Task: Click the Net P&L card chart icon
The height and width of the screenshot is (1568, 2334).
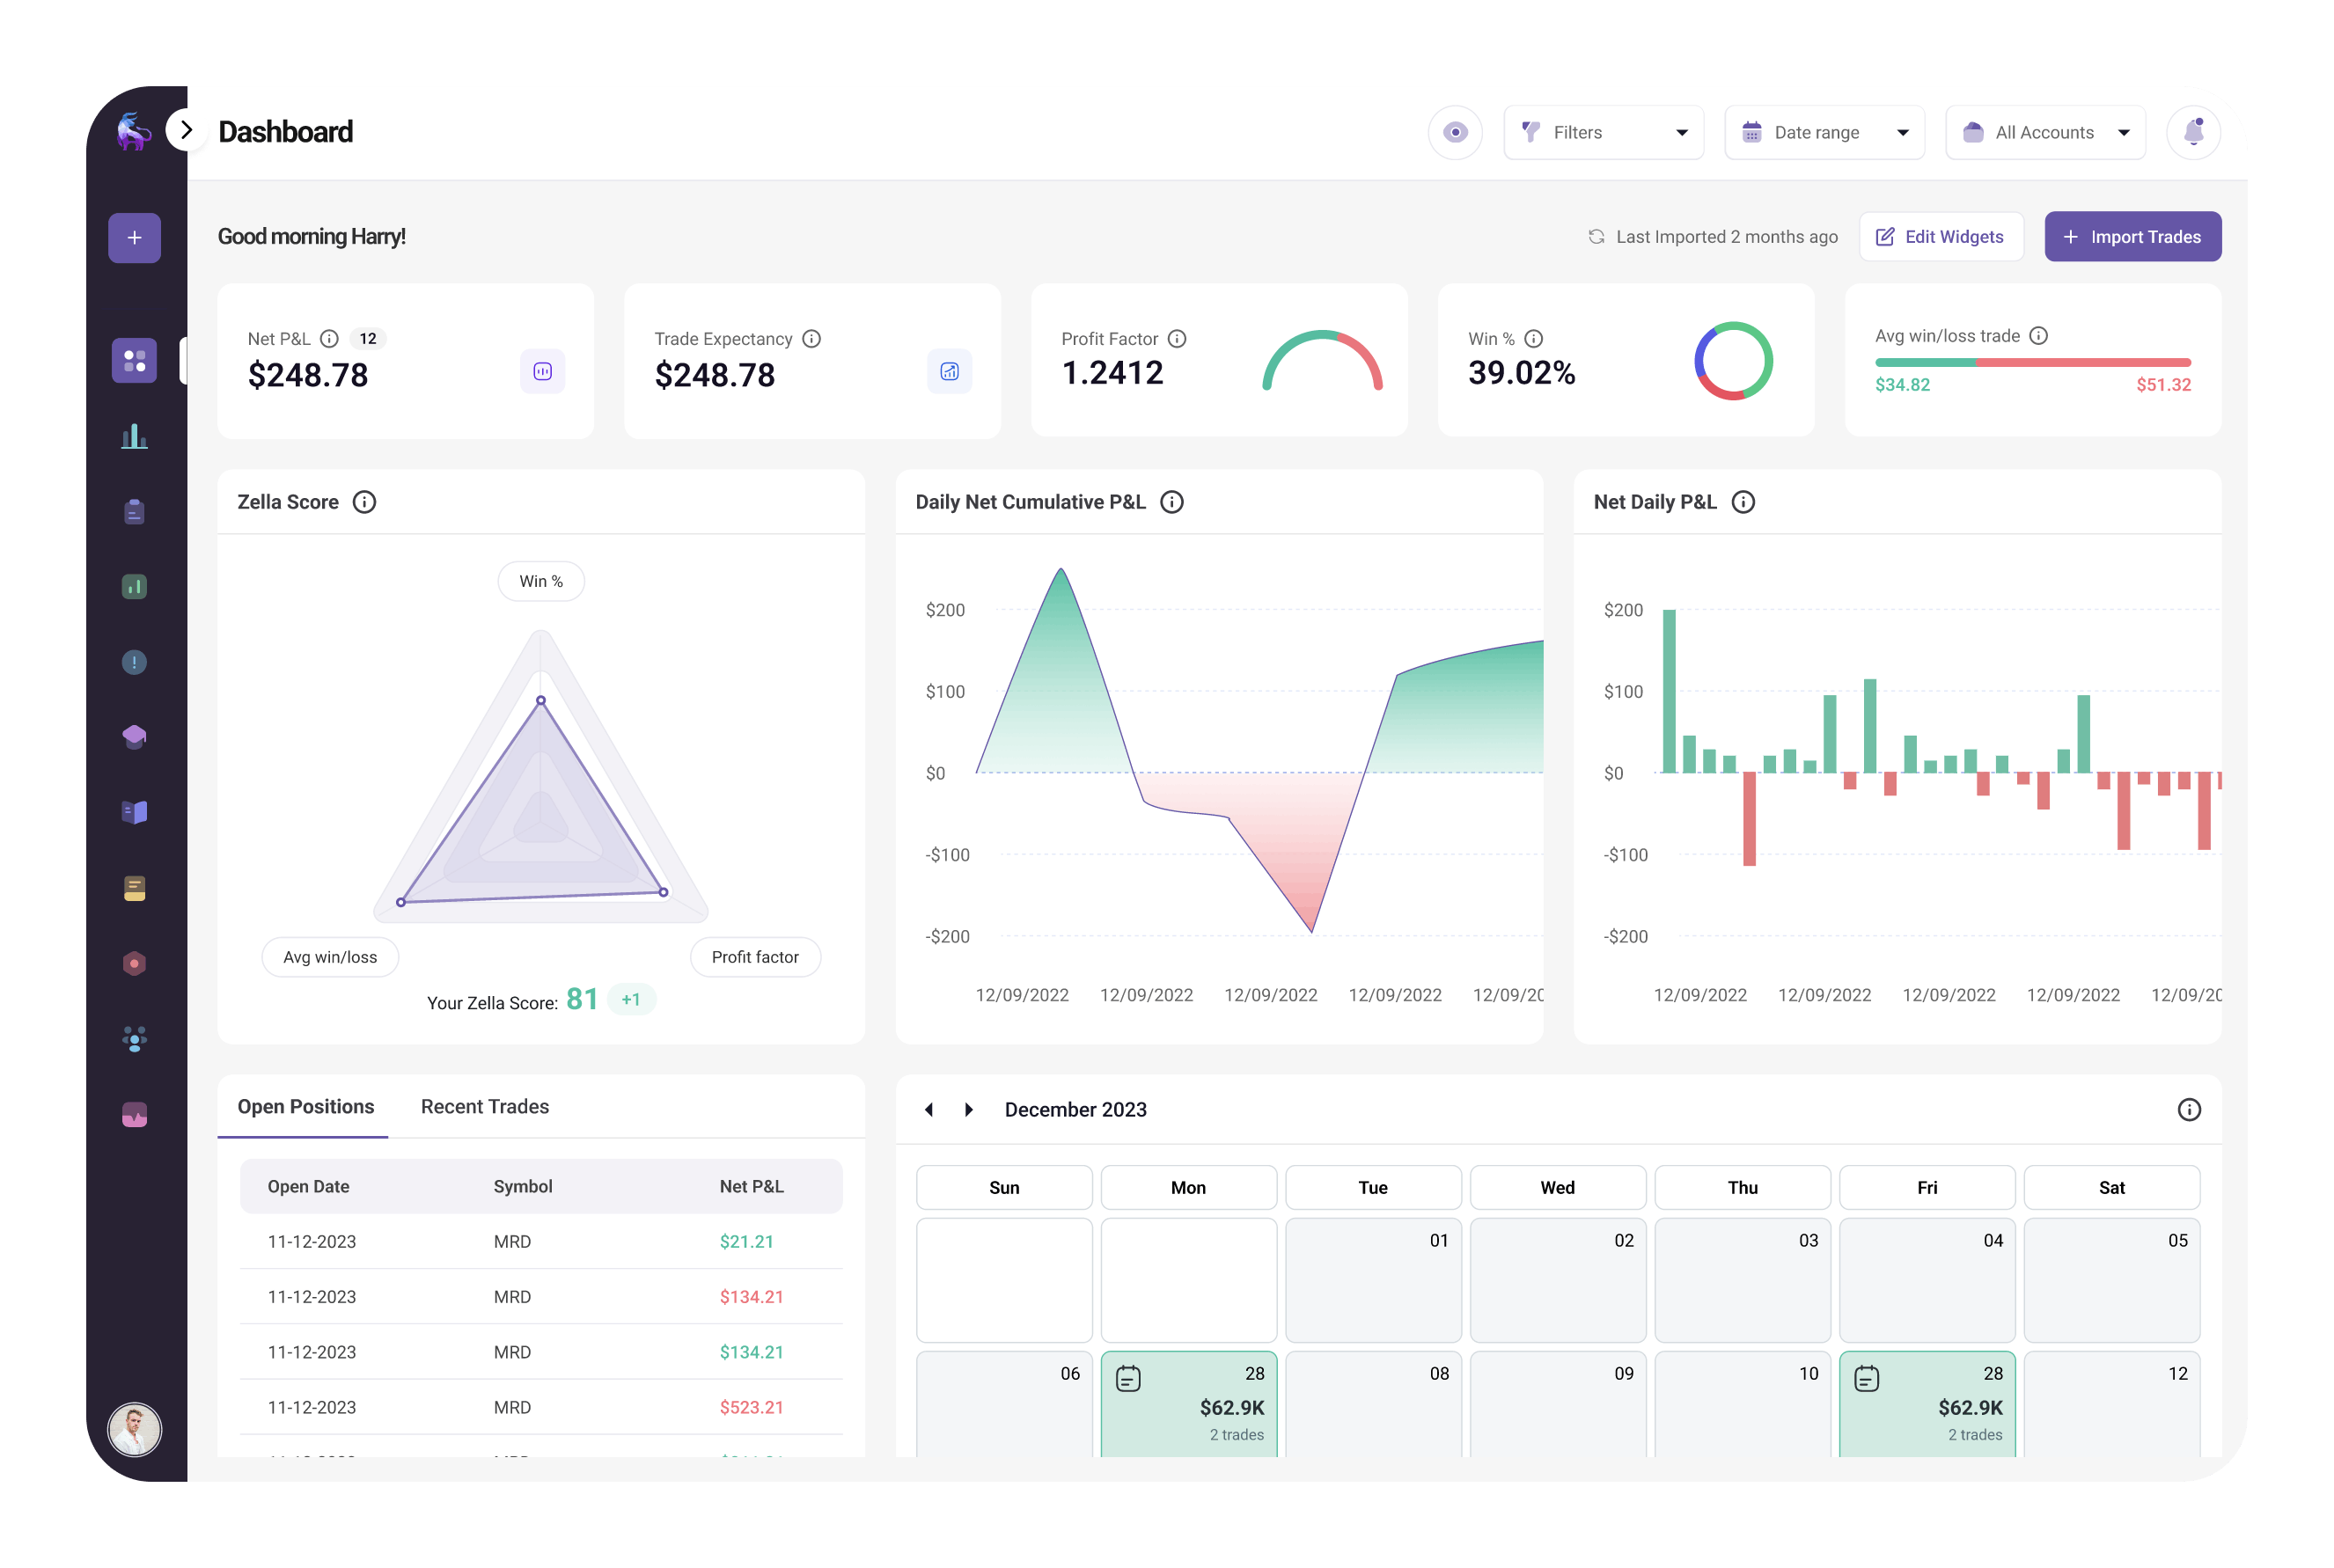Action: coord(542,372)
